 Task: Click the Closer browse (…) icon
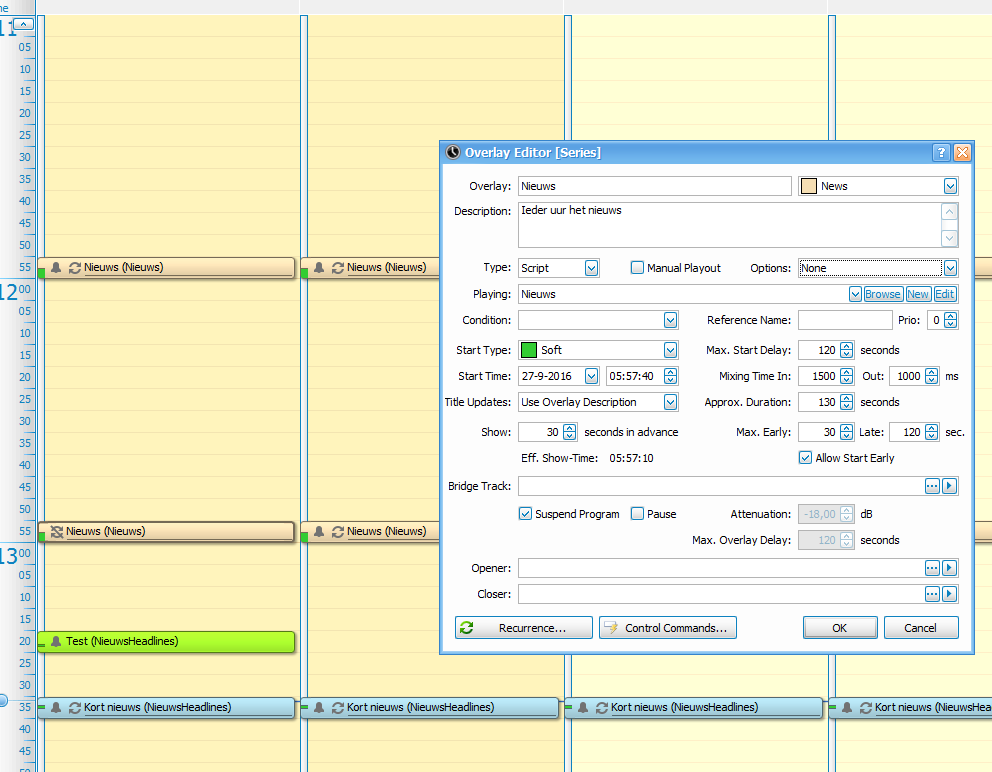932,594
